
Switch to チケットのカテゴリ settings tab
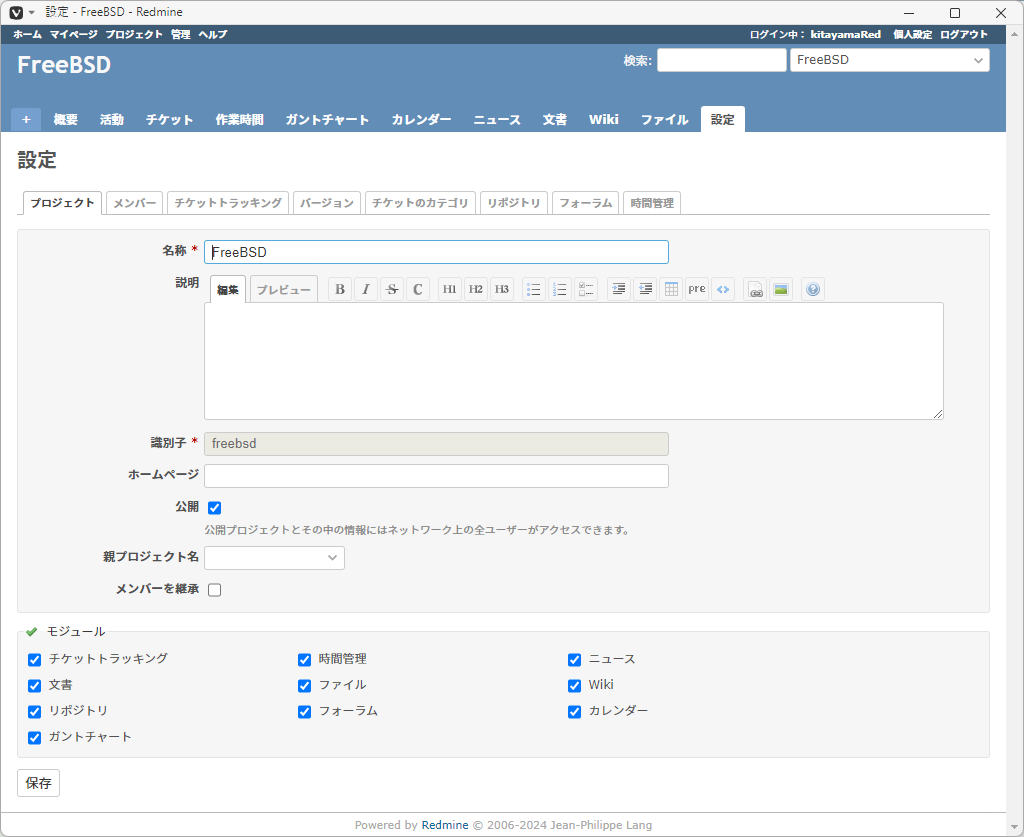point(420,203)
